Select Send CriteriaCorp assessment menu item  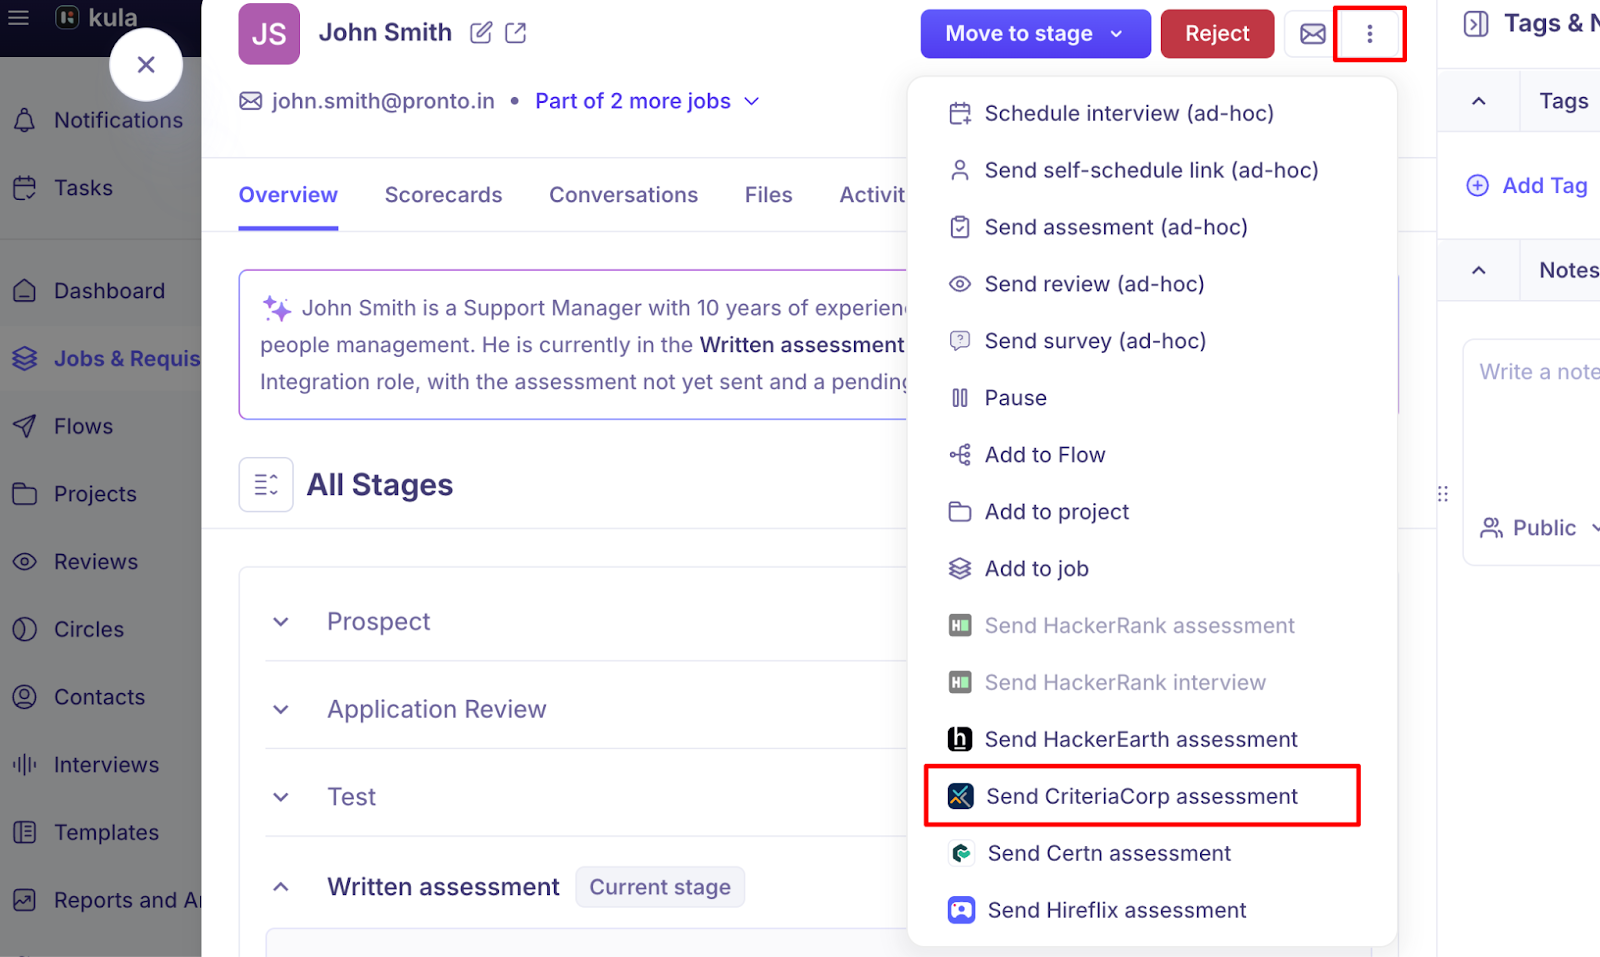pyautogui.click(x=1141, y=796)
